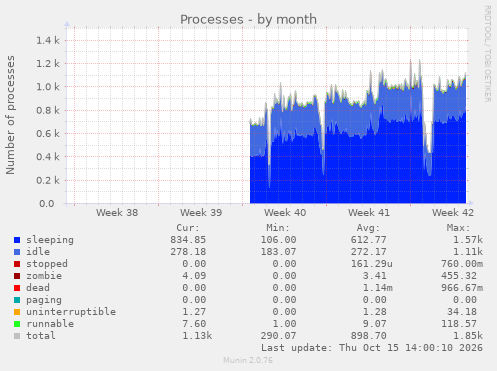497x371 pixels.
Task: Click stopped maximum value 760.00m
Action: (x=462, y=264)
